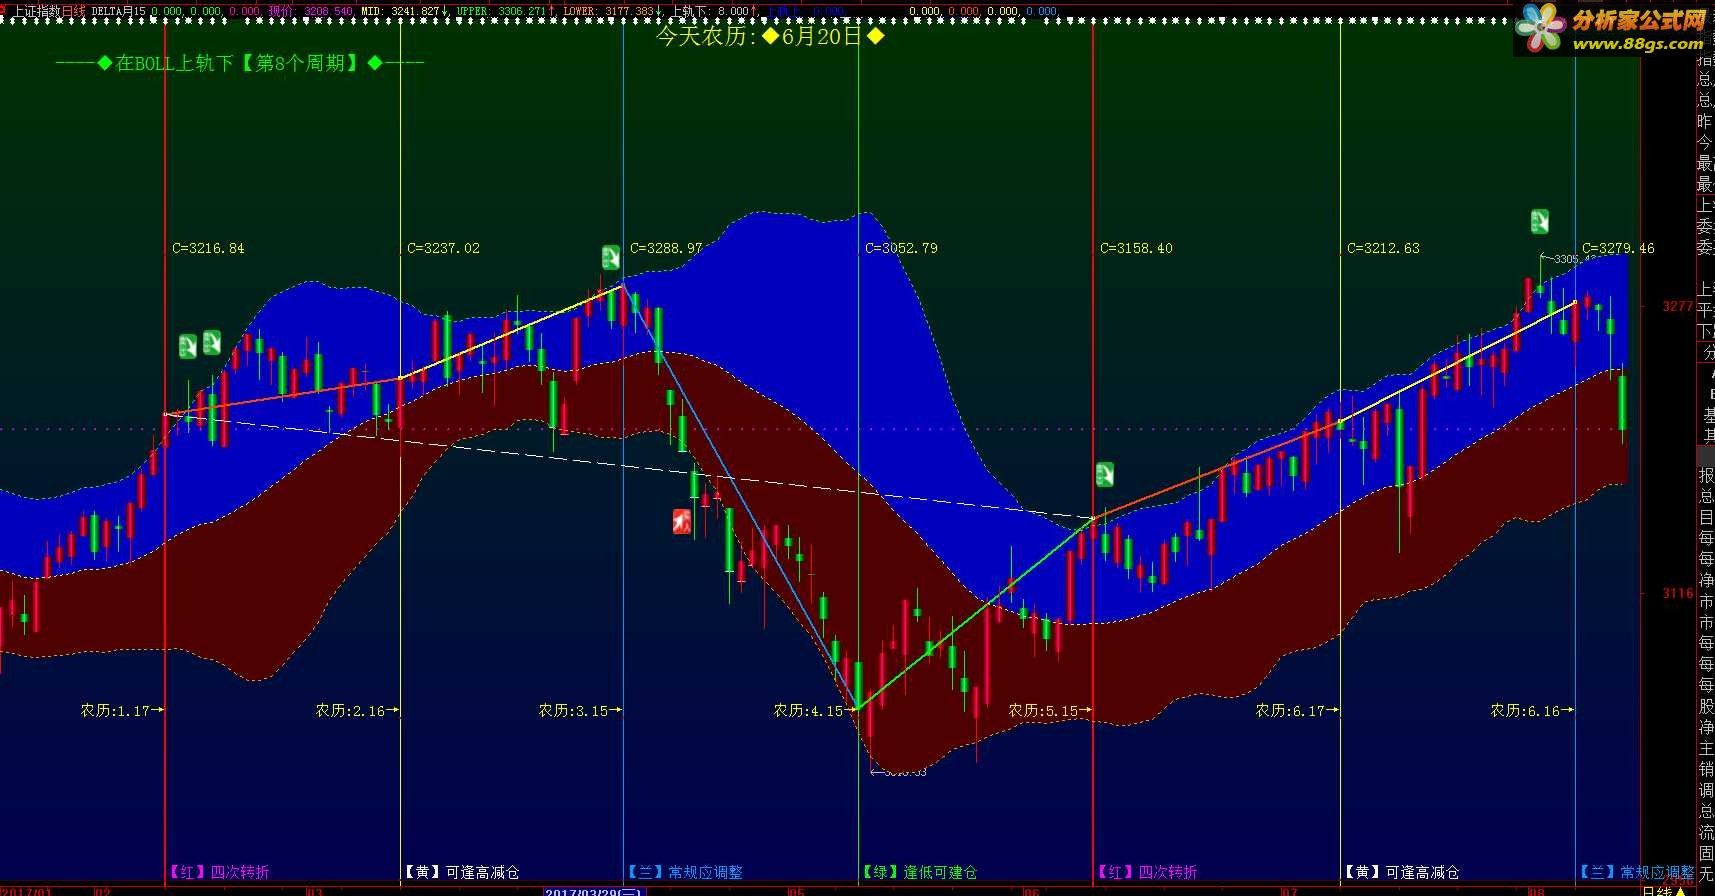Viewport: 1715px width, 896px height.
Task: Click 【兰】常规应调整 under the 农历:3.15 line
Action: pyautogui.click(x=685, y=872)
